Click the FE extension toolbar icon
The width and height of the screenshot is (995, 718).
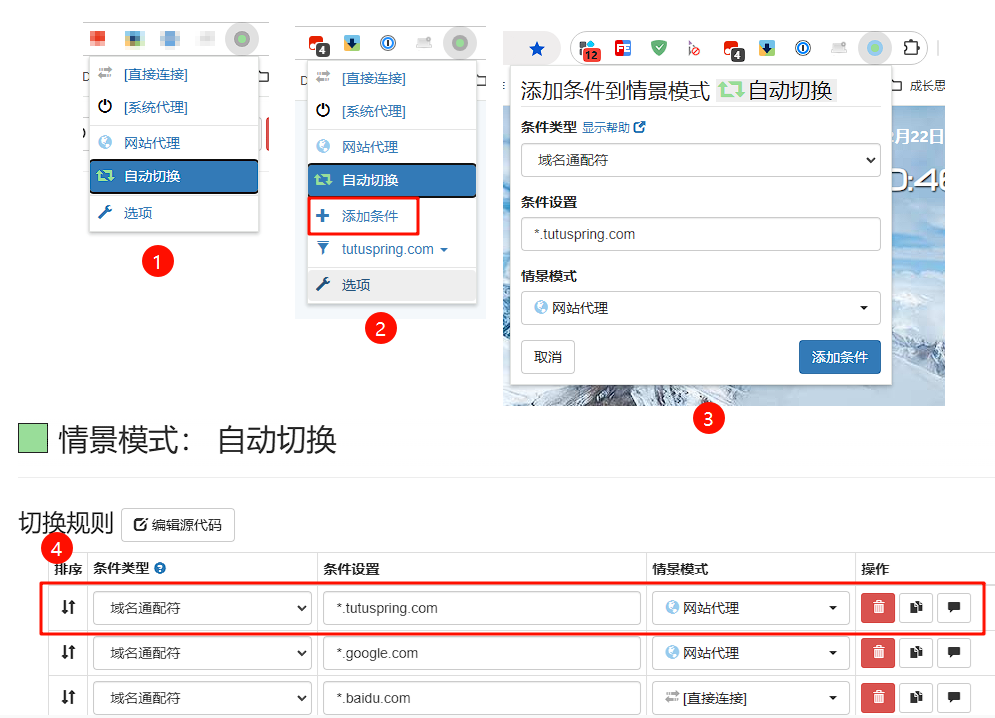[622, 47]
